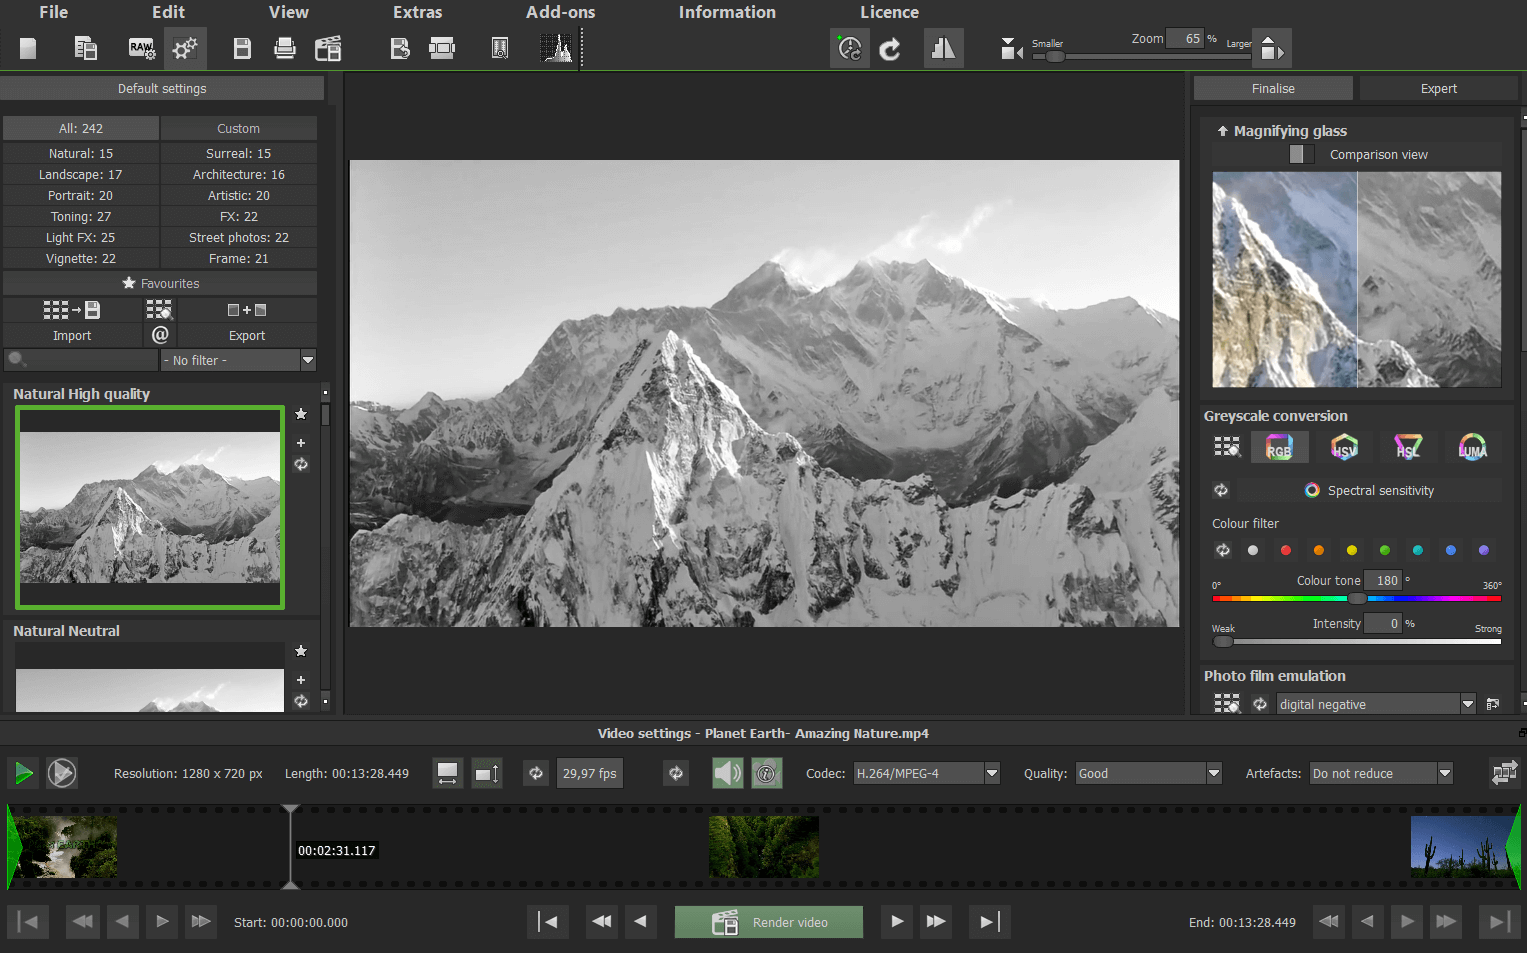Select the green colour filter
This screenshot has height=953, width=1527.
point(1385,550)
